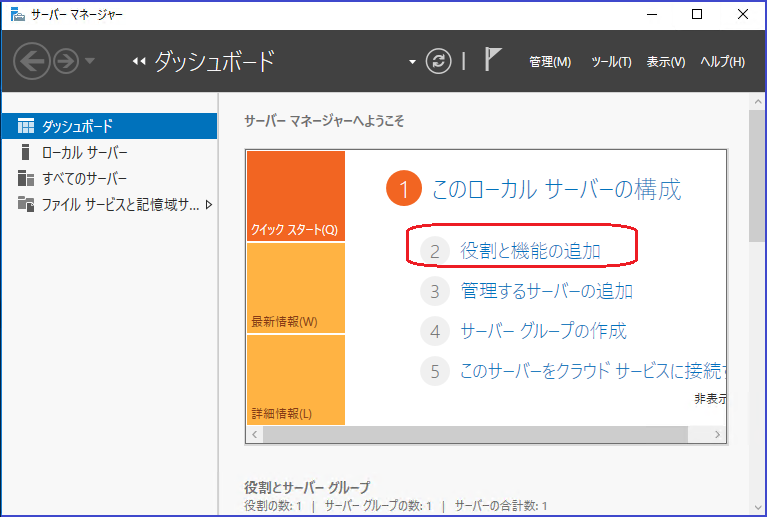Viewport: 767px width, 517px height.
Task: Select すべてのサーバー in the sidebar
Action: (110, 178)
